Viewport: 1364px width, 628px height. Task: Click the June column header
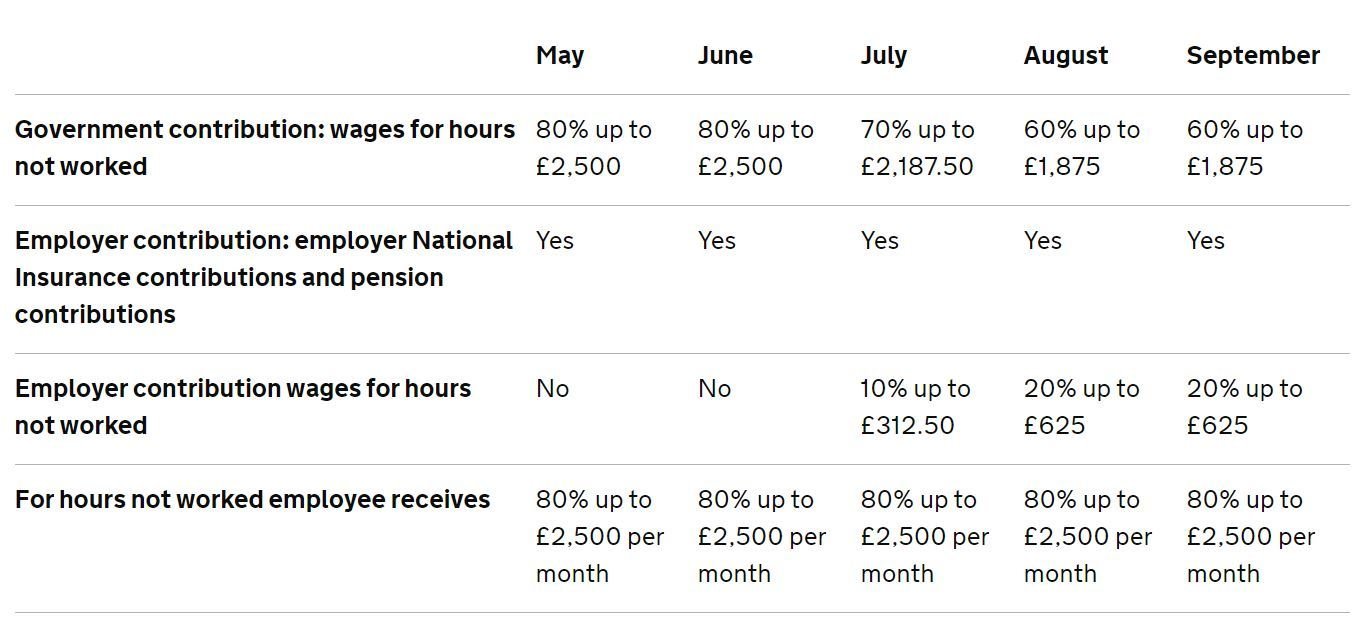click(725, 55)
